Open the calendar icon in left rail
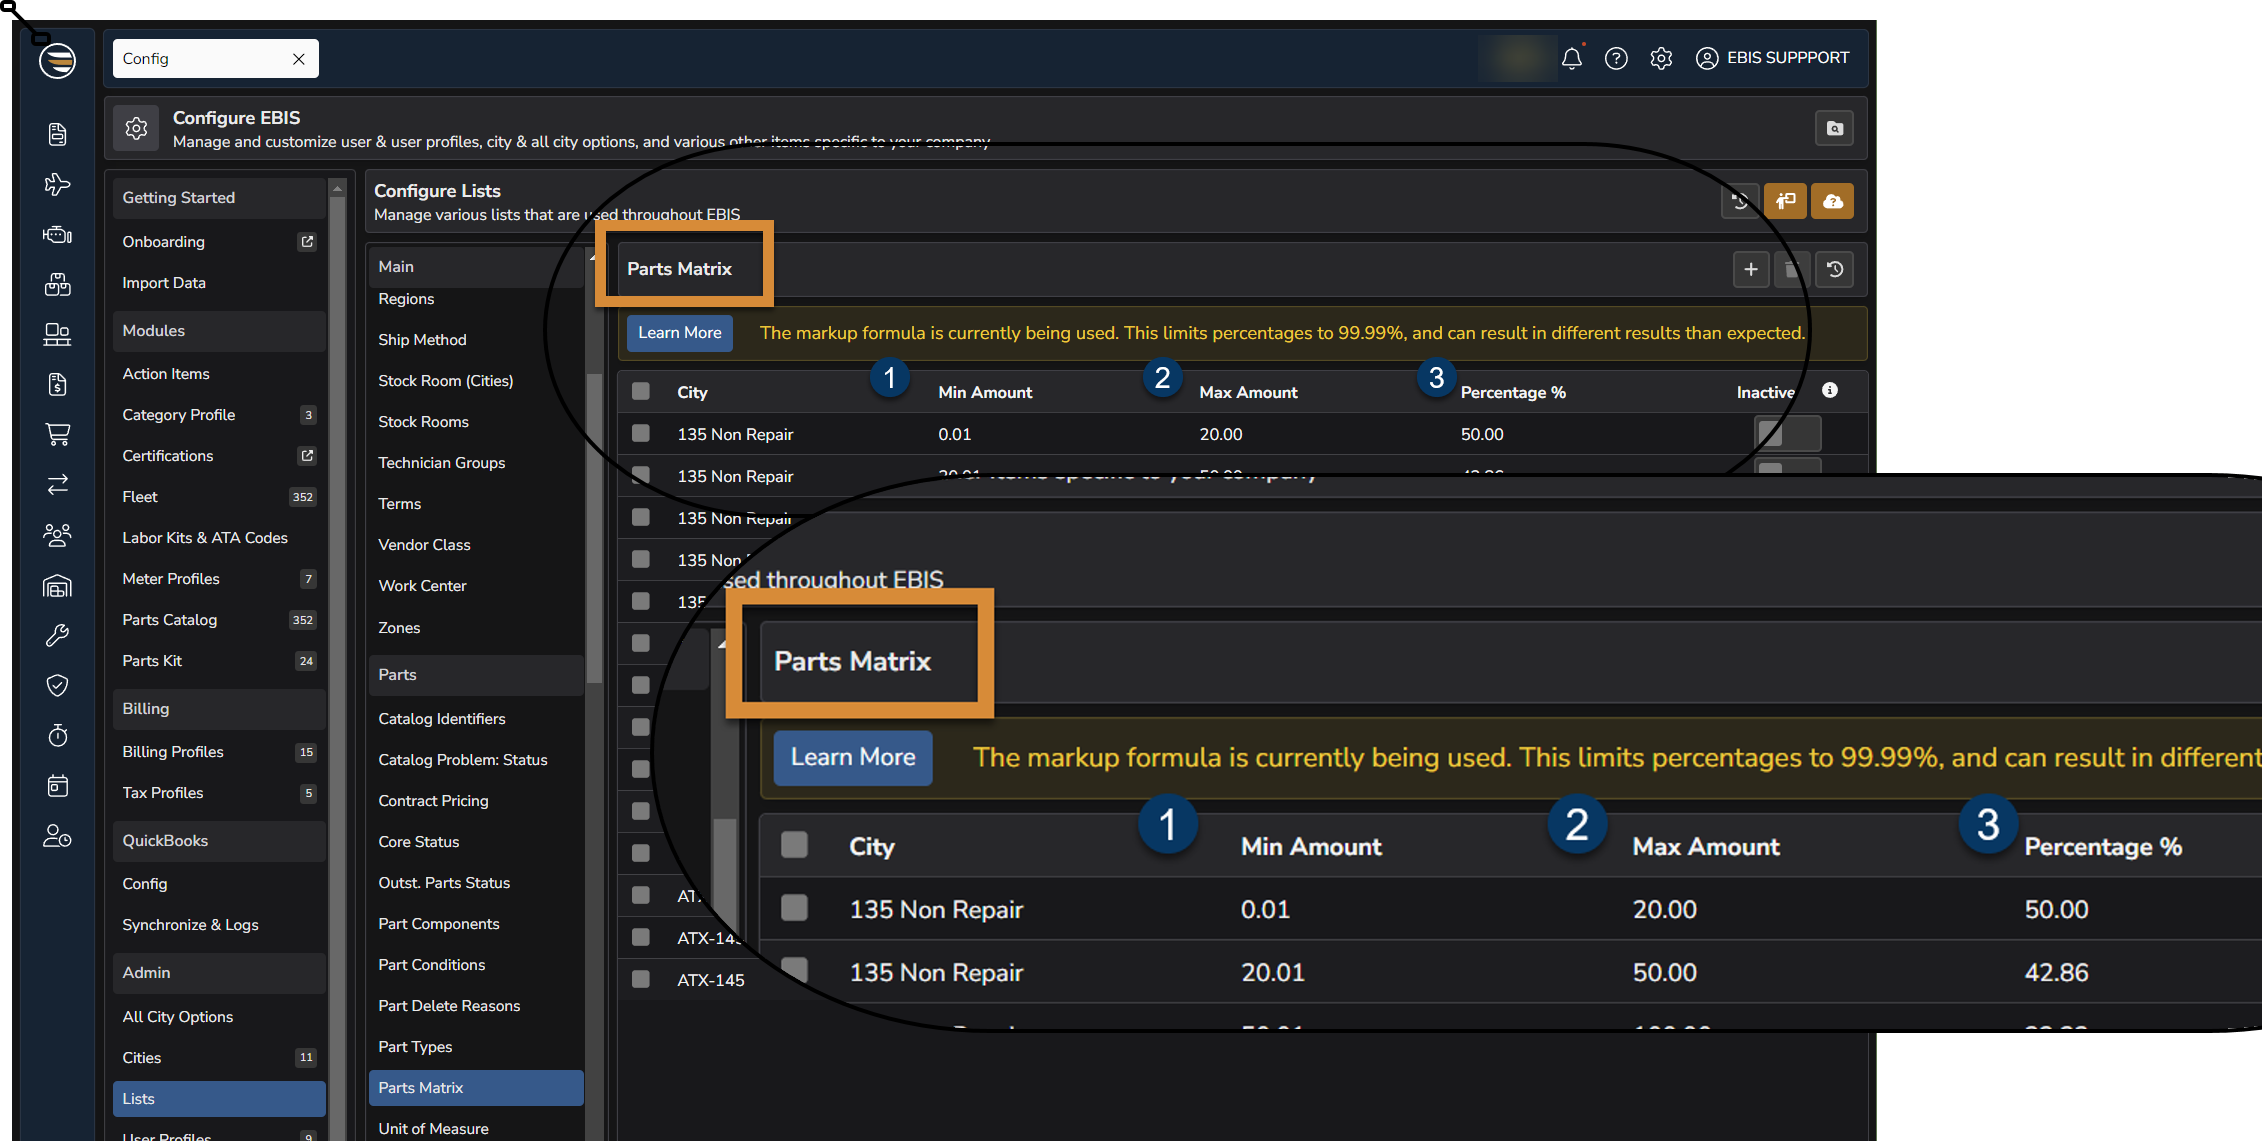 (57, 785)
